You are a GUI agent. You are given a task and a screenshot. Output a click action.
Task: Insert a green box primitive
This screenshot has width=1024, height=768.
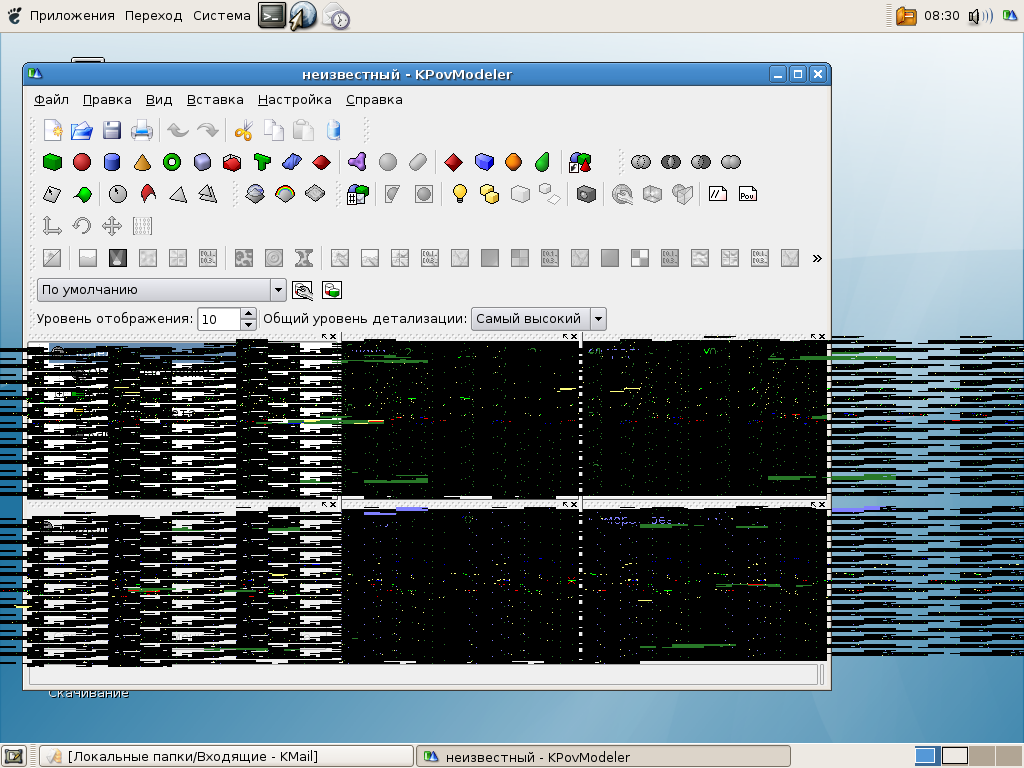pyautogui.click(x=52, y=162)
